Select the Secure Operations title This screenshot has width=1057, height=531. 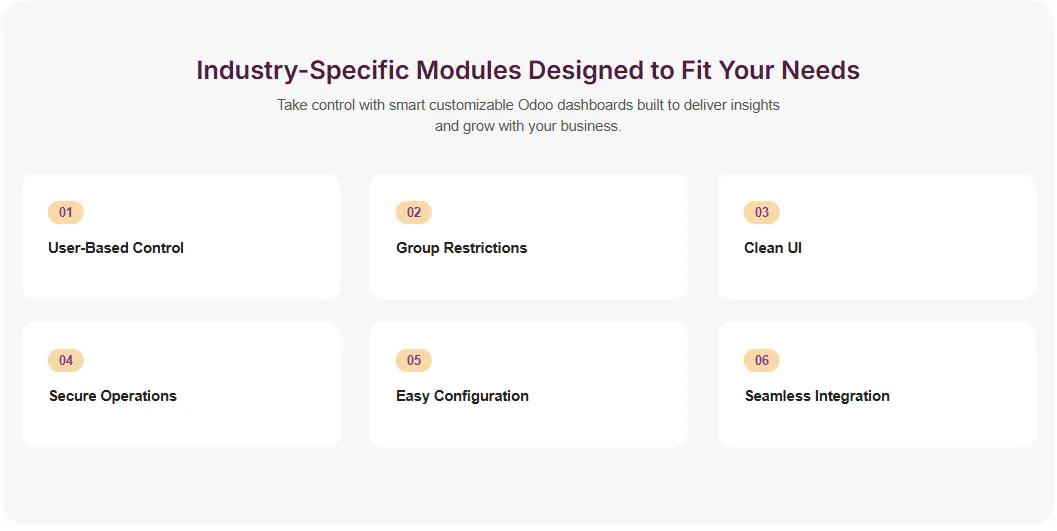coord(113,396)
